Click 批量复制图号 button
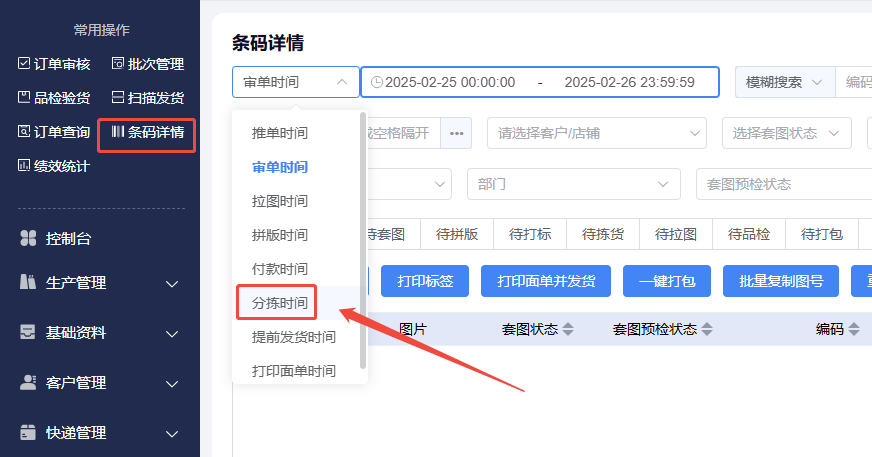 [781, 281]
